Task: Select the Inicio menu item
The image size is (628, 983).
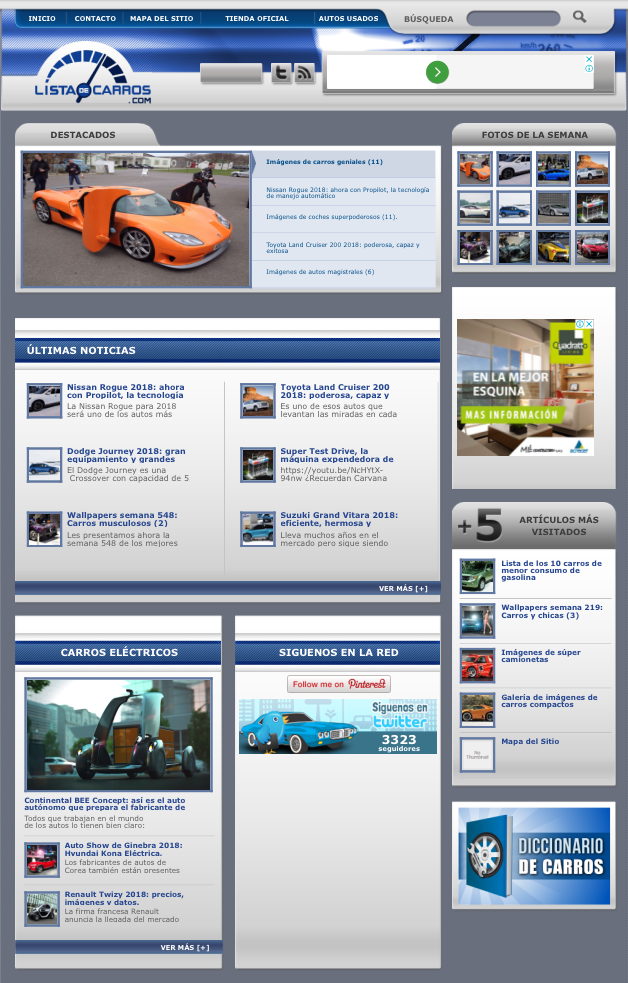Action: [x=42, y=19]
